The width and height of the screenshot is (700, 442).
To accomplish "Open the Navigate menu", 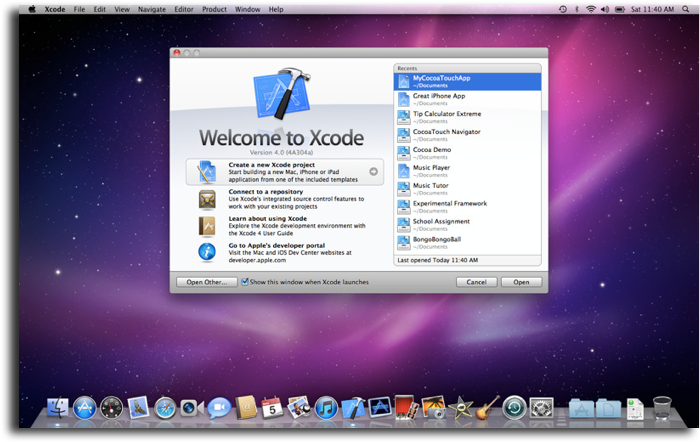I will point(152,9).
